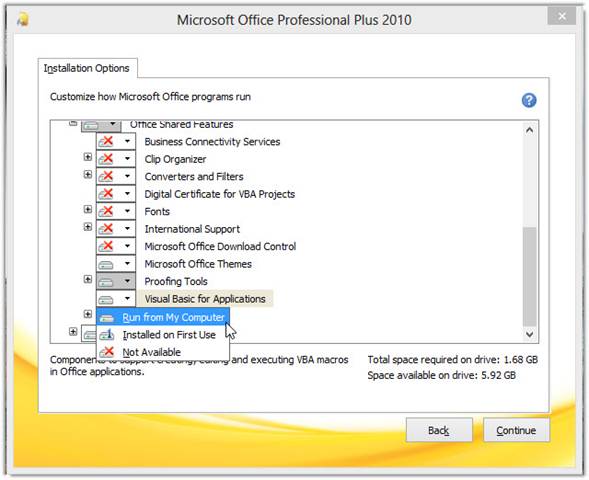Image resolution: width=589 pixels, height=480 pixels.
Task: Click the Continue button
Action: click(516, 430)
